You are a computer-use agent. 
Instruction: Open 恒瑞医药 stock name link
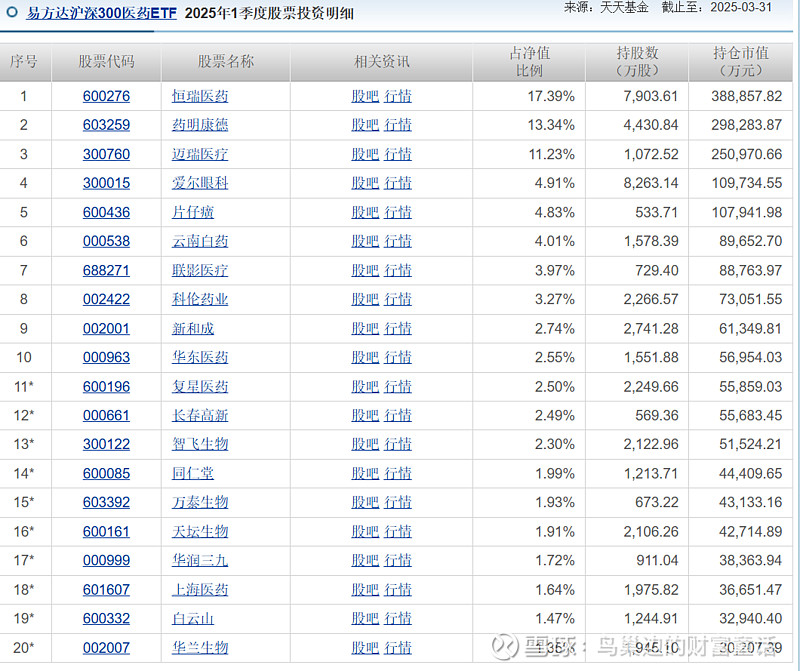200,96
